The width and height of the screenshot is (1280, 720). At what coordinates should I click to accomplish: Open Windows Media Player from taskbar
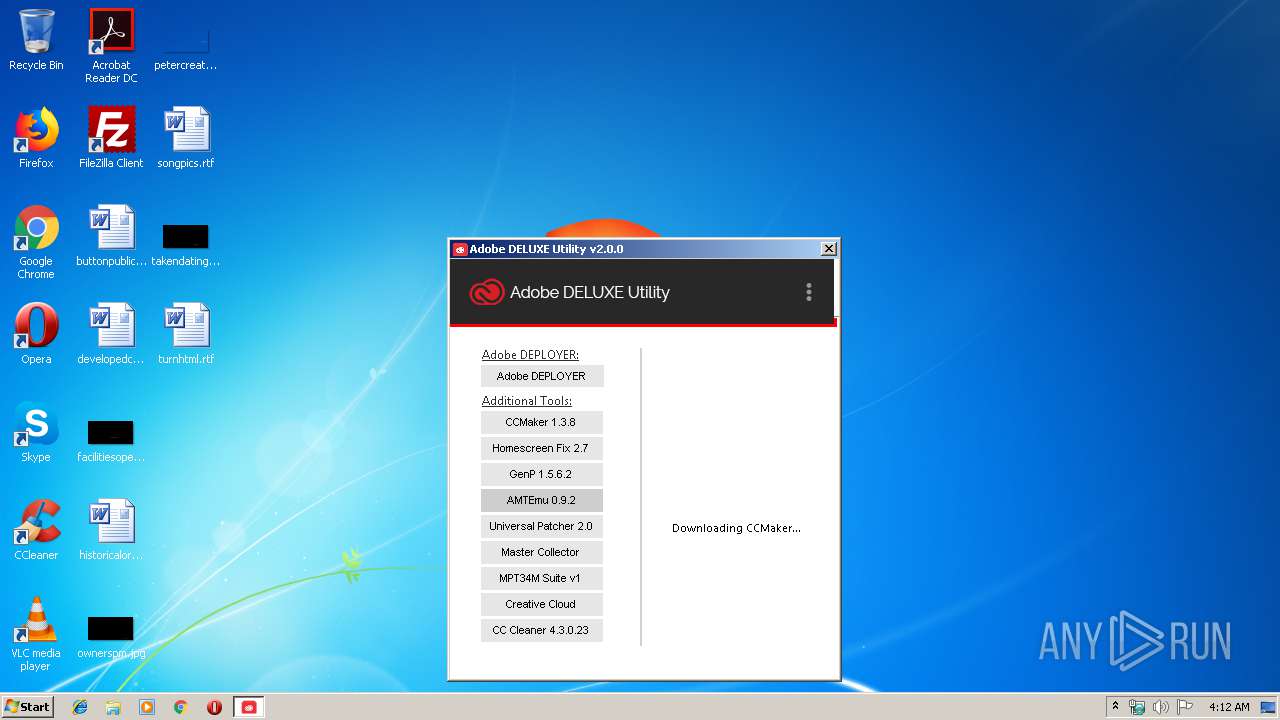coord(147,707)
